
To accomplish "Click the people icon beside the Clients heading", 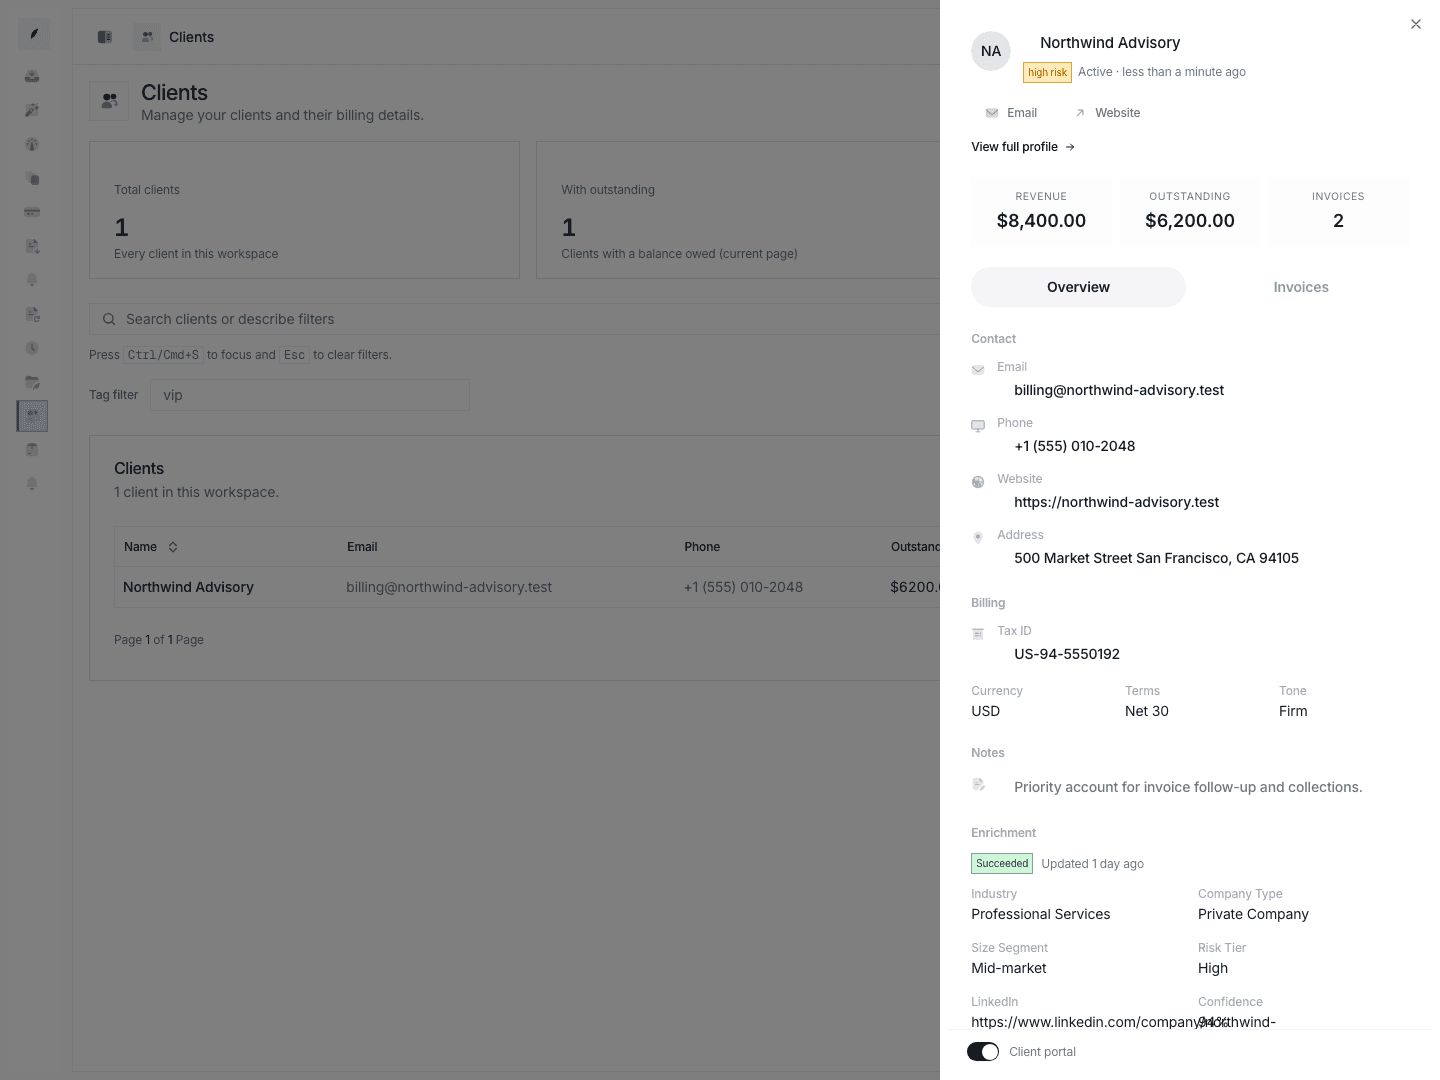I will click(x=109, y=101).
